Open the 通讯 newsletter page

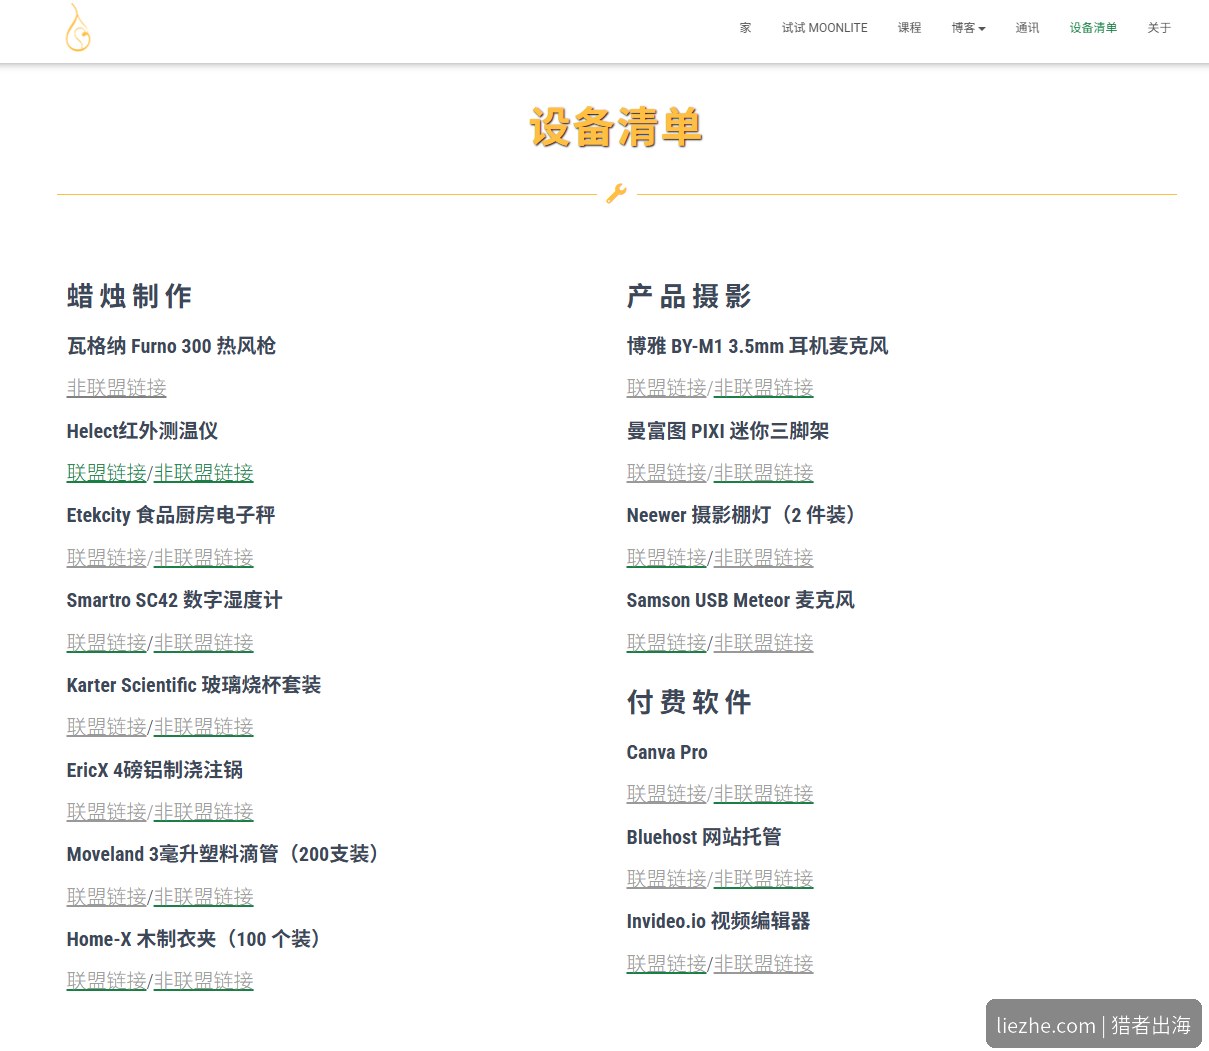tap(1027, 28)
